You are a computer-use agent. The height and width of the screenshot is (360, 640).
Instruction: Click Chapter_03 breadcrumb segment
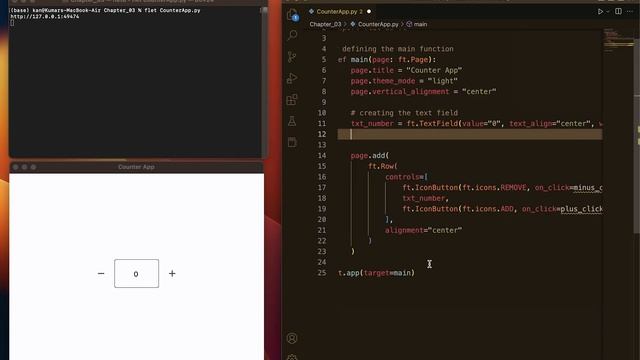tap(325, 24)
